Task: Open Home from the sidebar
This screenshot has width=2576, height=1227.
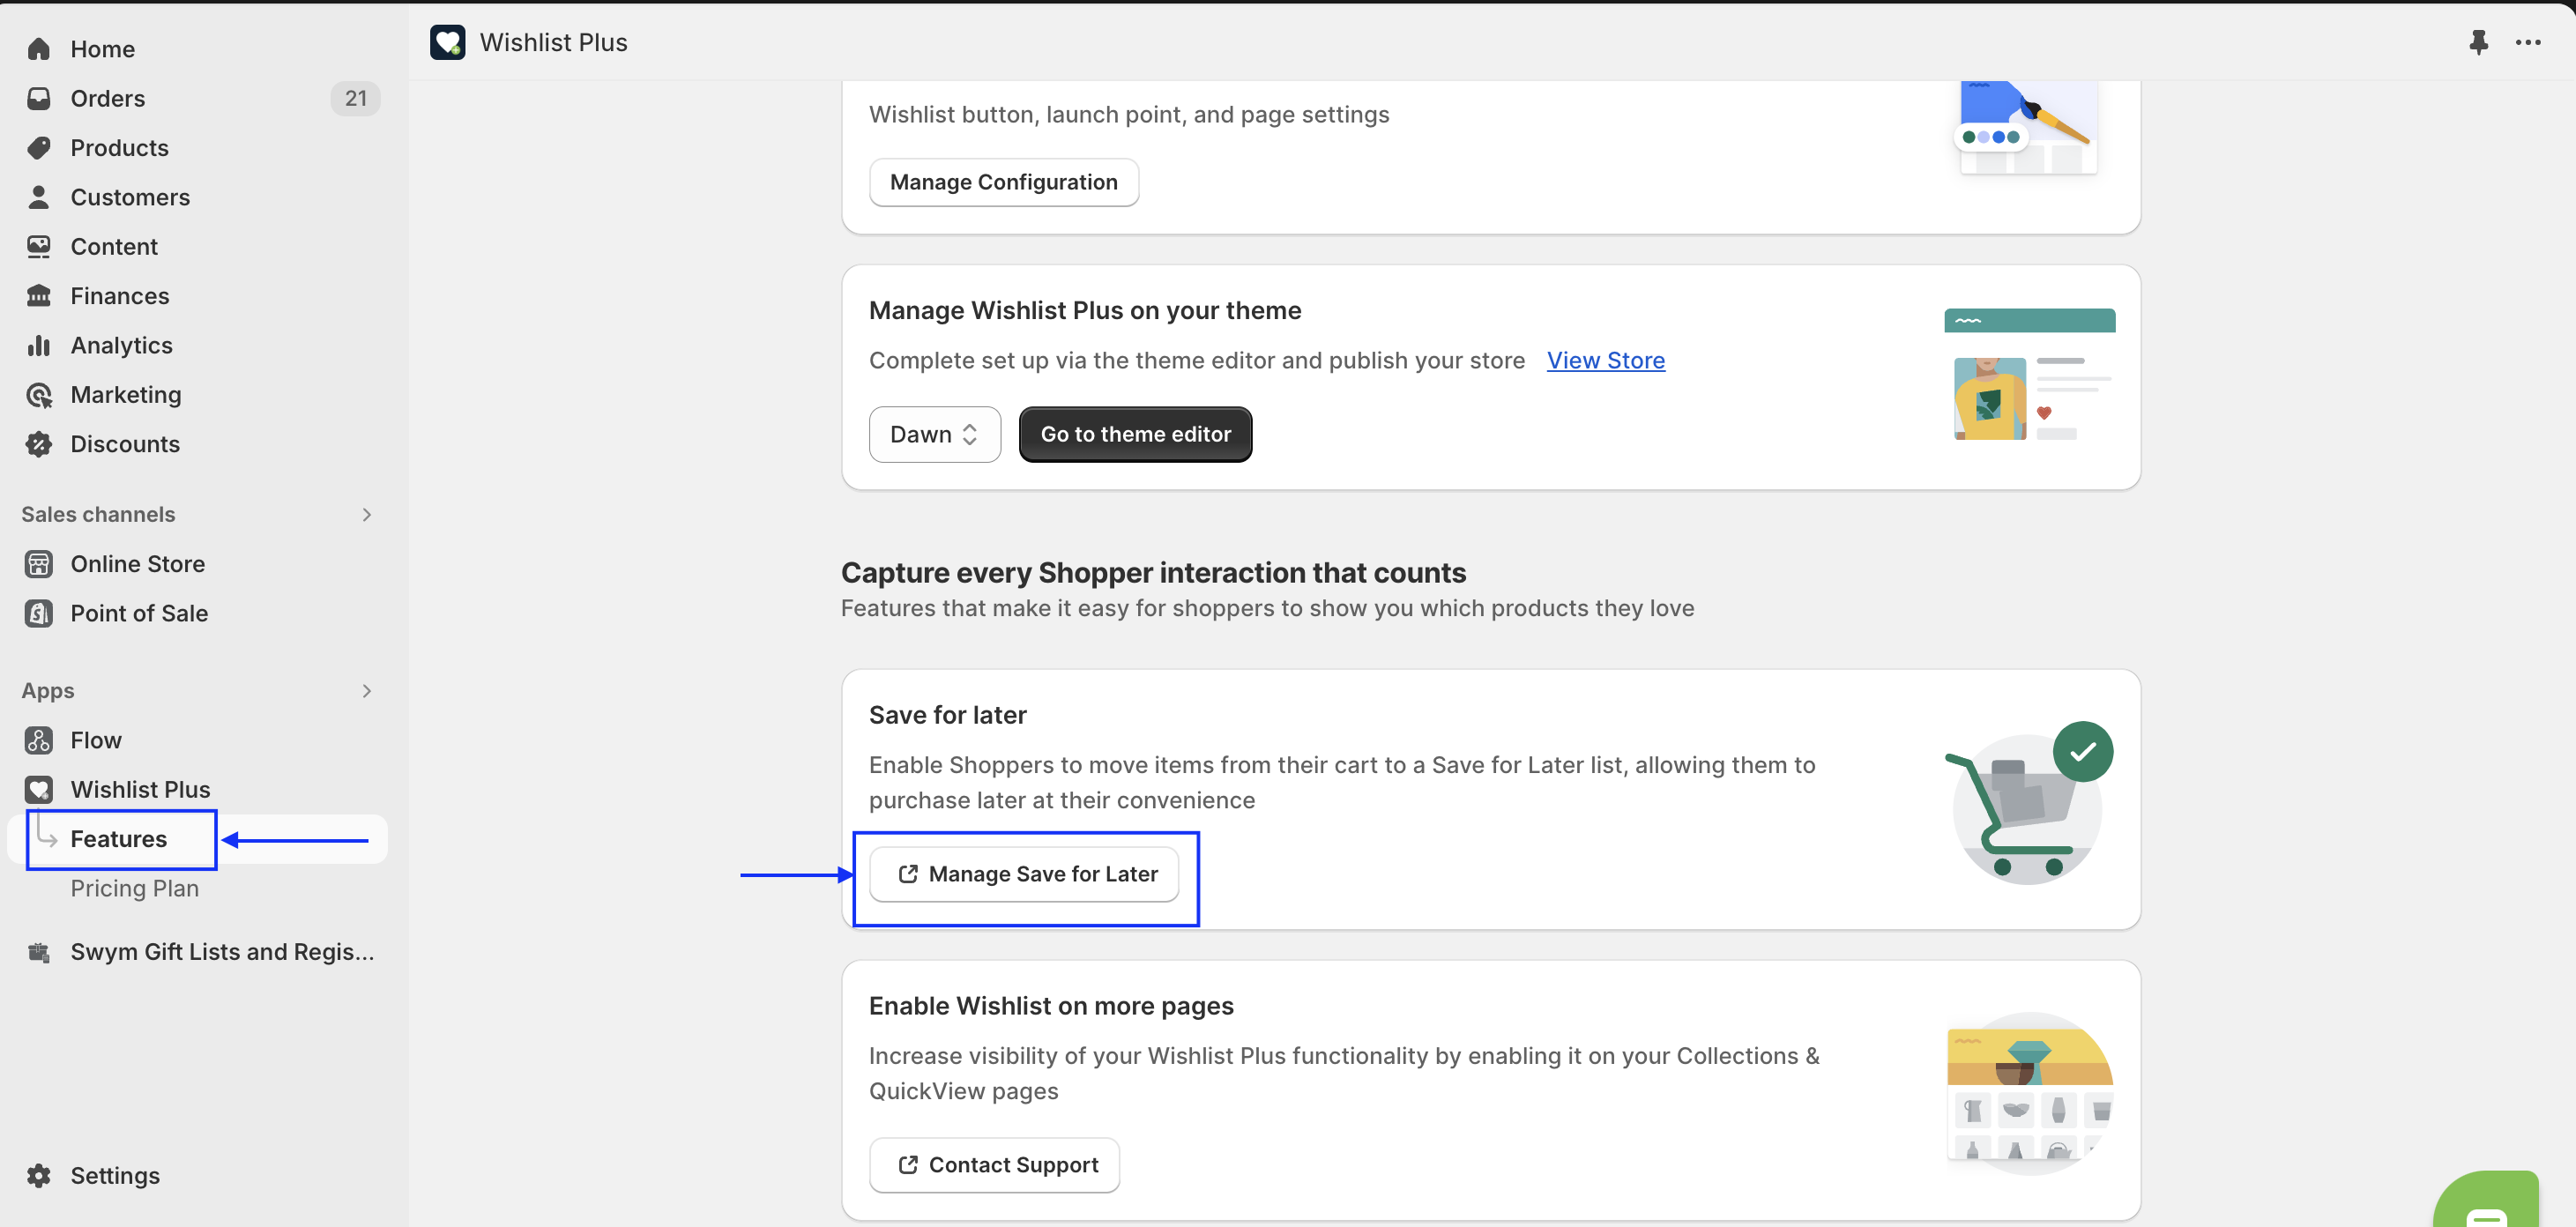Action: click(102, 49)
